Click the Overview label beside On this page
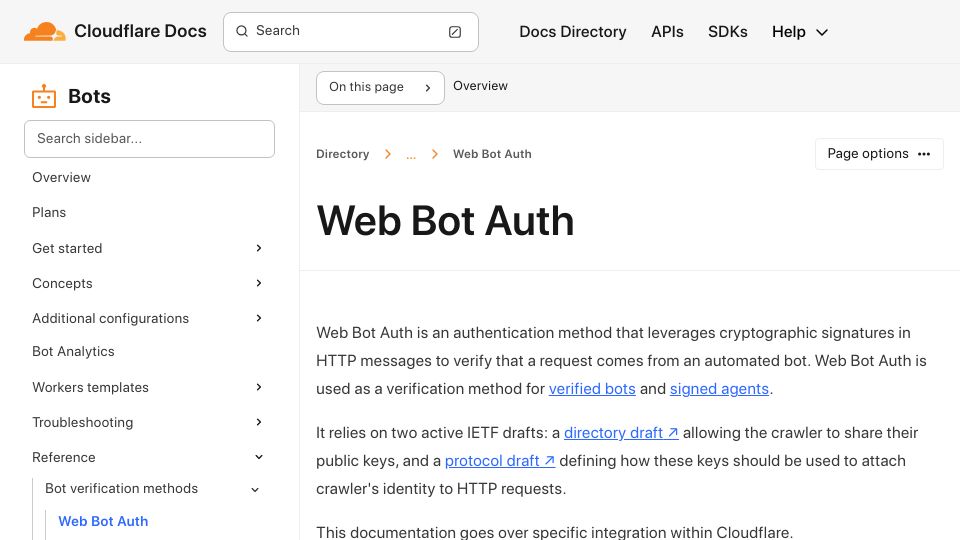Image resolution: width=960 pixels, height=540 pixels. tap(480, 86)
